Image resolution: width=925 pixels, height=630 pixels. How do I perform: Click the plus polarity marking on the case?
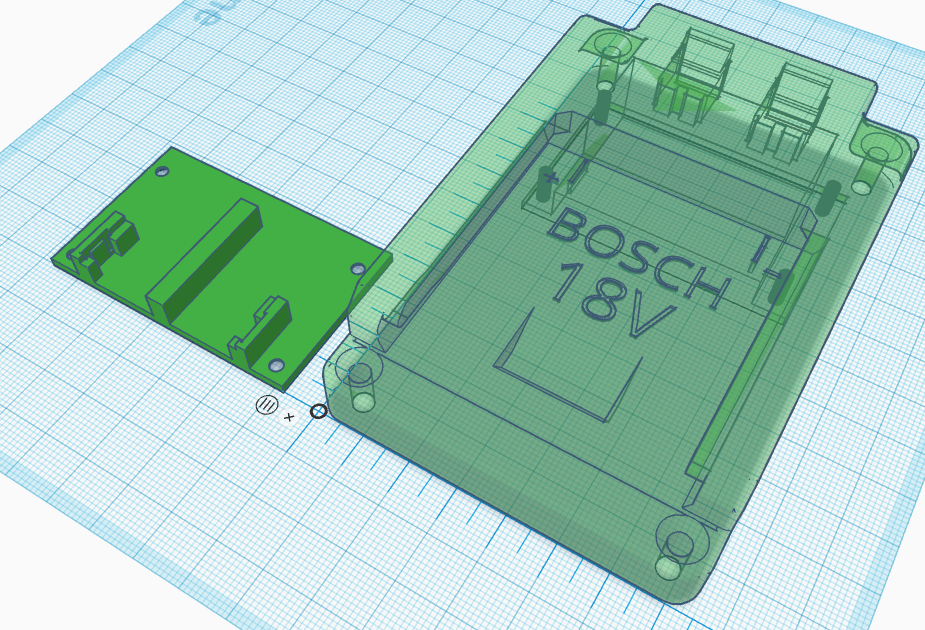550,176
